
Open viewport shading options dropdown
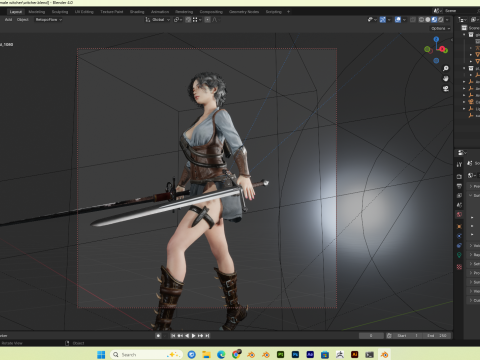coord(447,20)
